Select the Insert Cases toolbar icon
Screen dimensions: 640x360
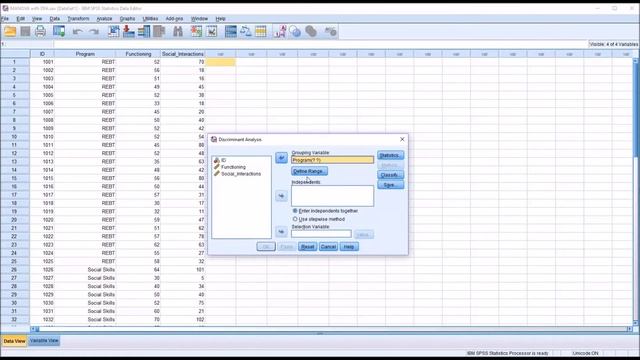[196, 31]
